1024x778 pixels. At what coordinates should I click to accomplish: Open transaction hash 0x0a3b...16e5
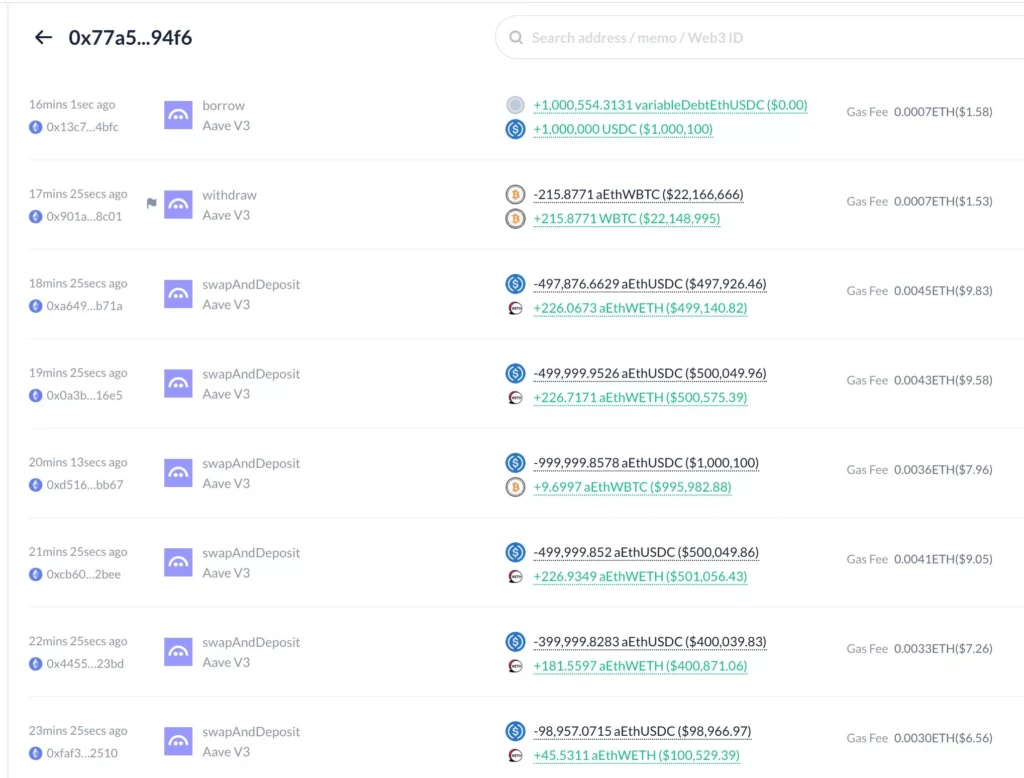coord(84,395)
